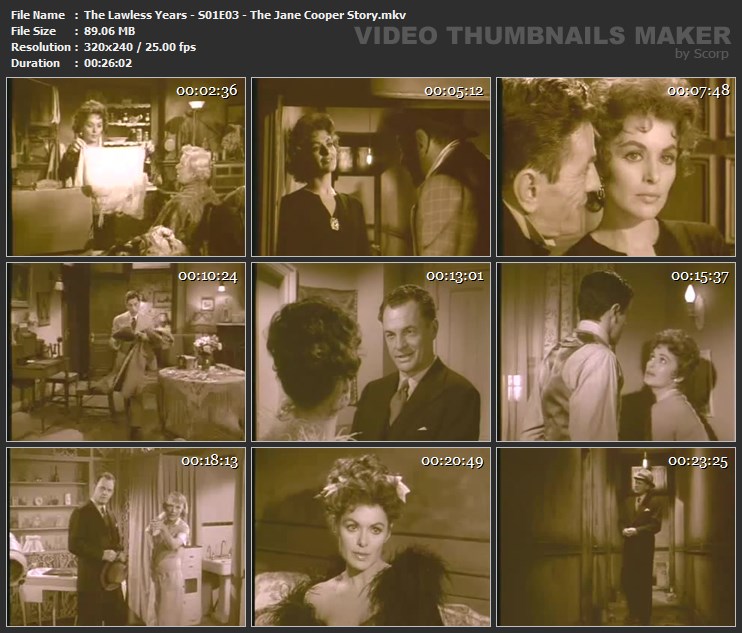Click the frame timestamped 00:20:49
742x633 pixels.
tap(371, 537)
